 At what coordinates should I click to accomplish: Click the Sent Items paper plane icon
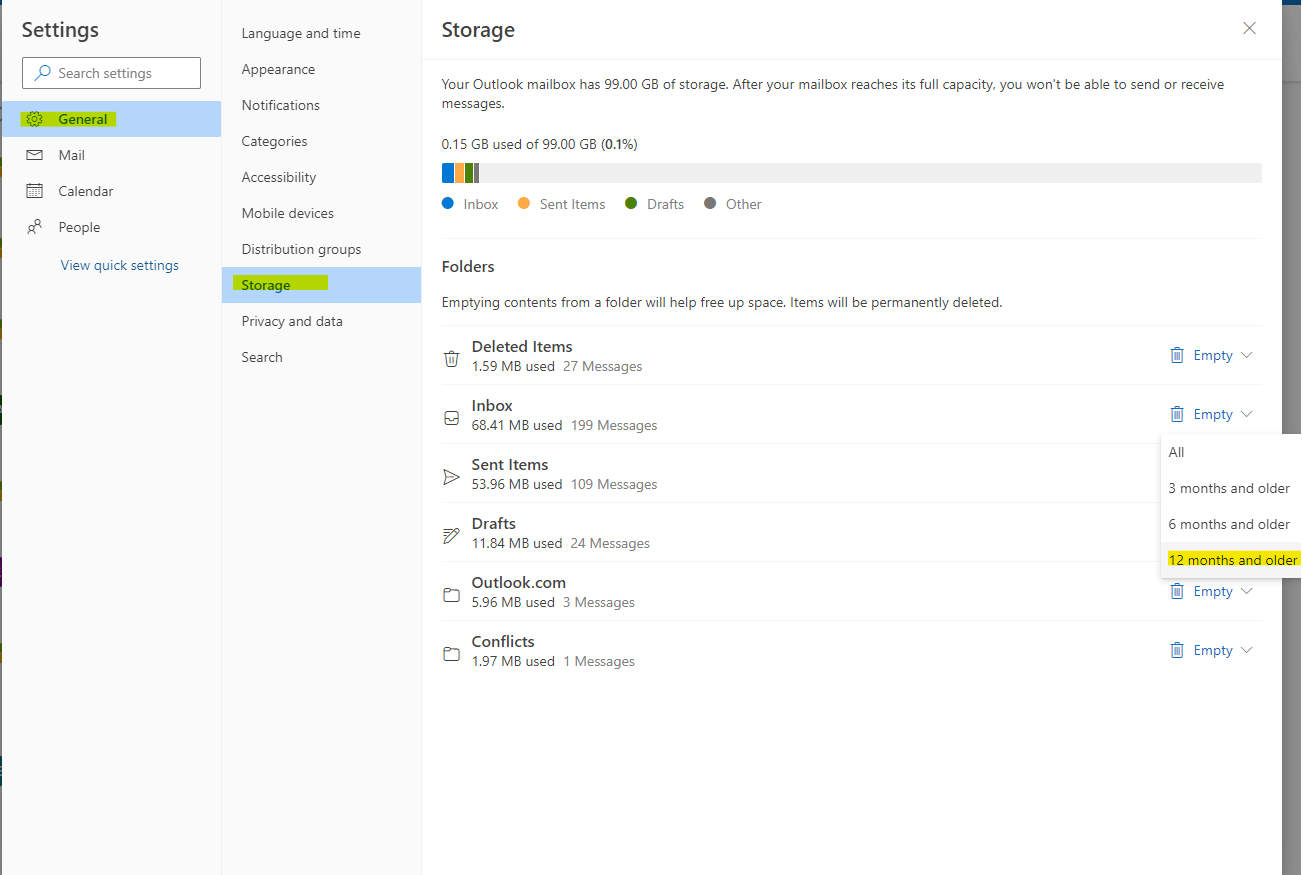coord(452,476)
